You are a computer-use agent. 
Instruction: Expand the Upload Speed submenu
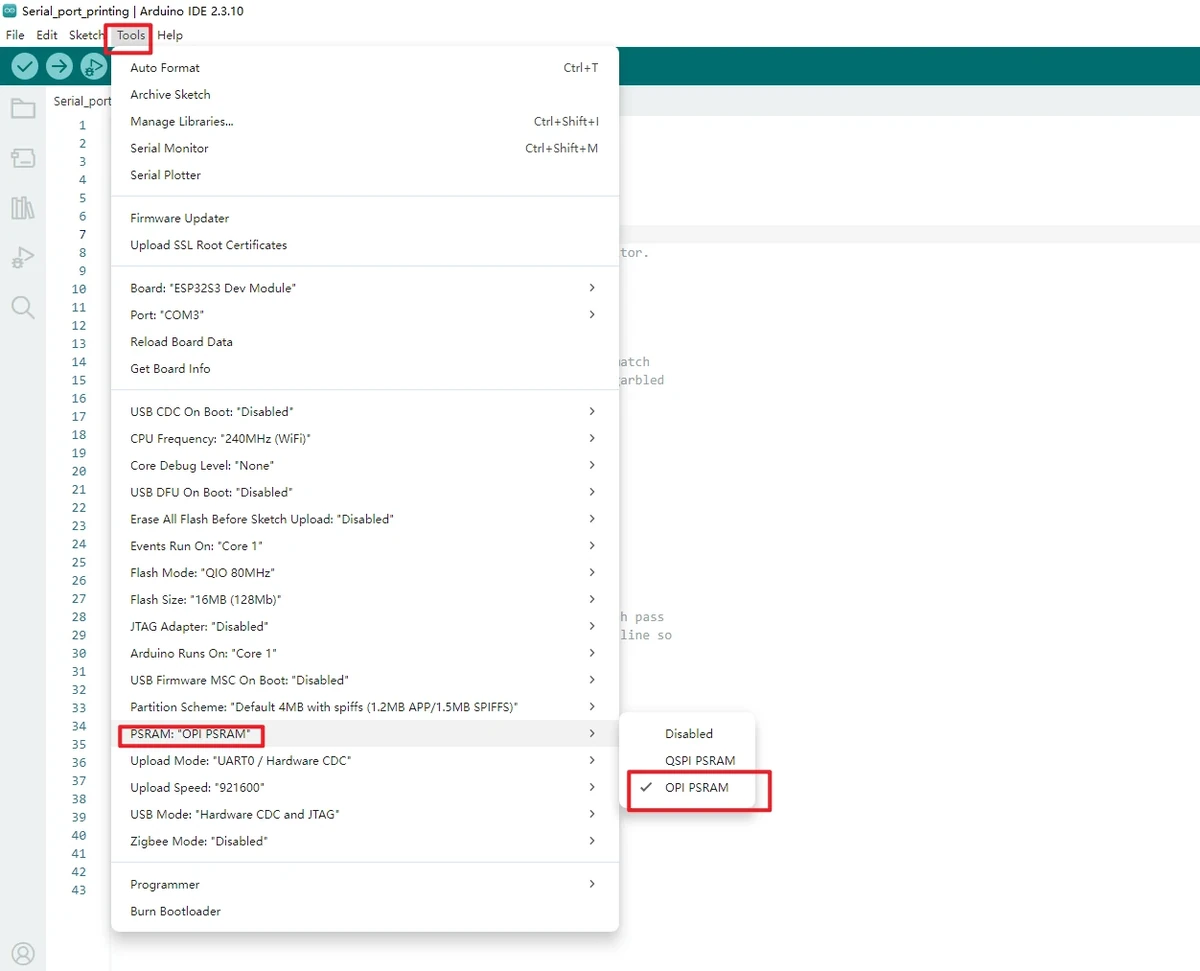(365, 788)
